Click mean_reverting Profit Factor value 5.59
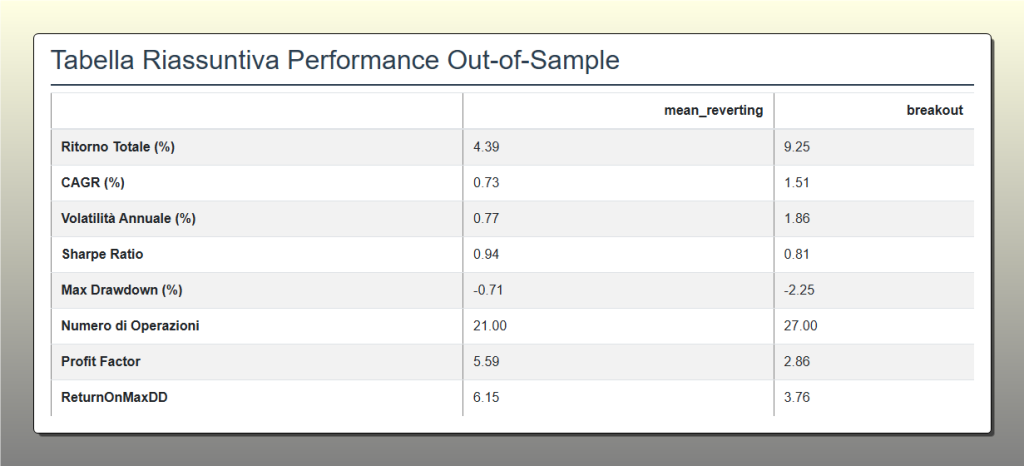This screenshot has width=1024, height=466. click(x=486, y=362)
